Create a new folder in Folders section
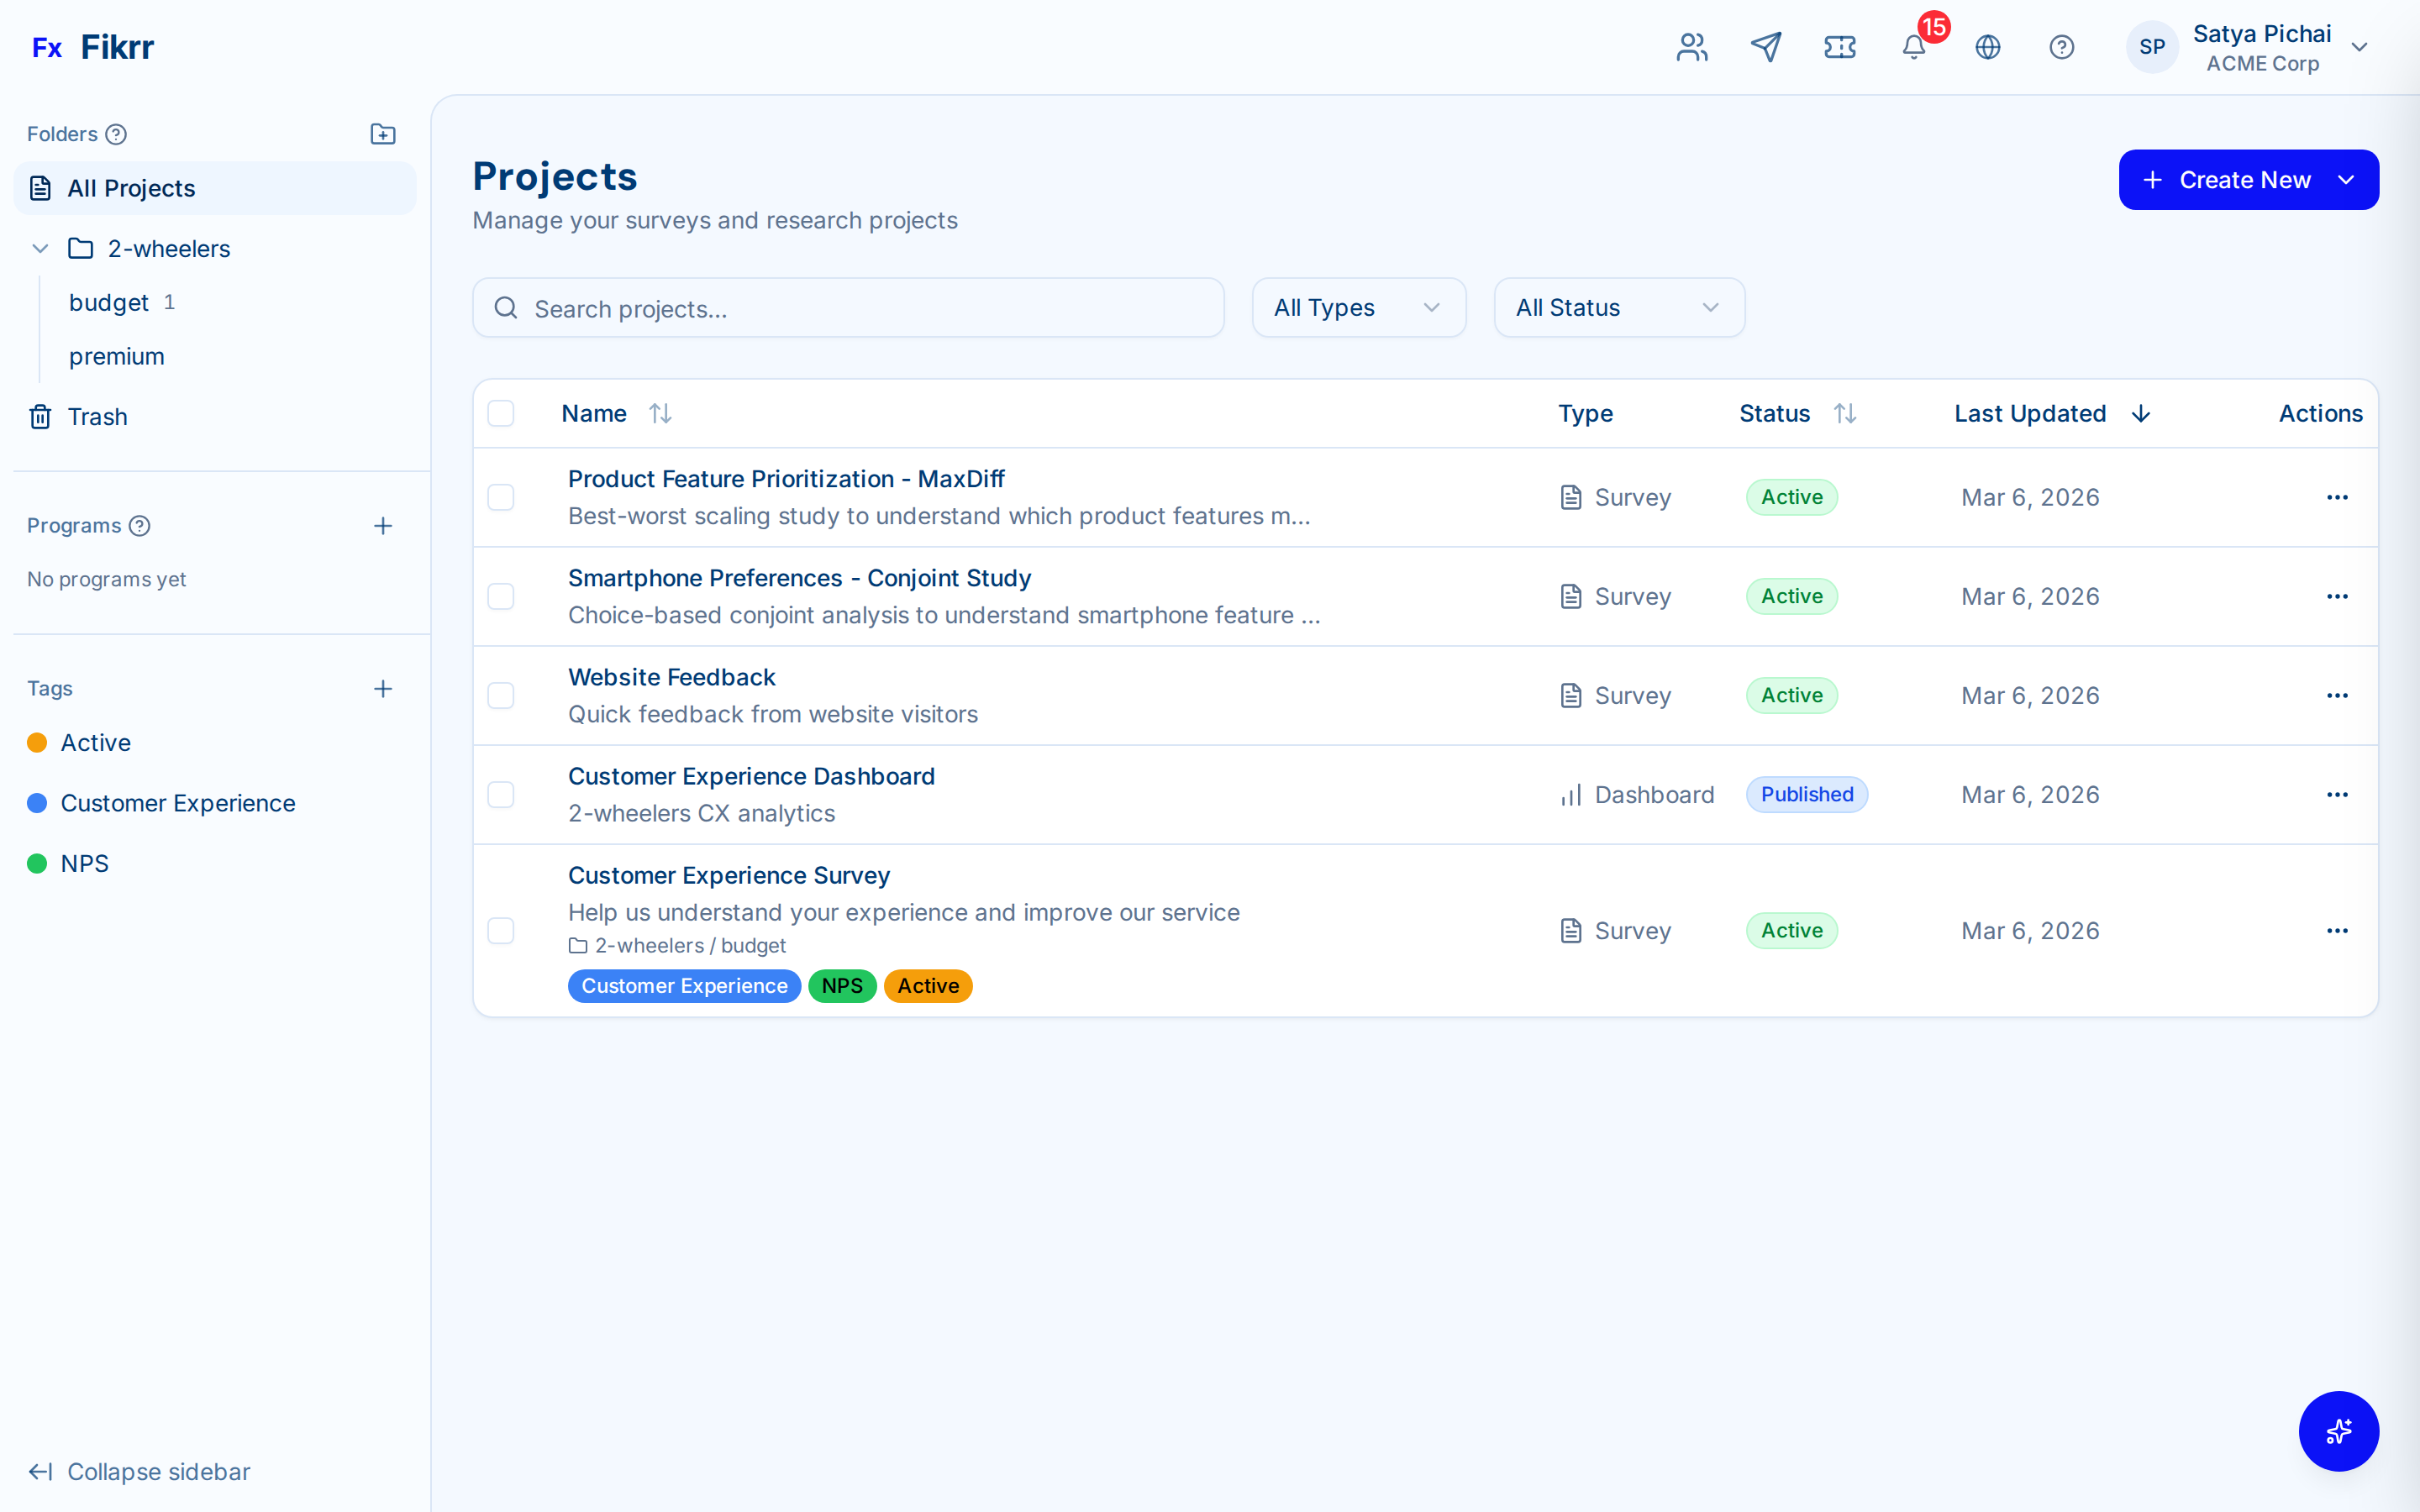This screenshot has height=1512, width=2420. coord(383,133)
